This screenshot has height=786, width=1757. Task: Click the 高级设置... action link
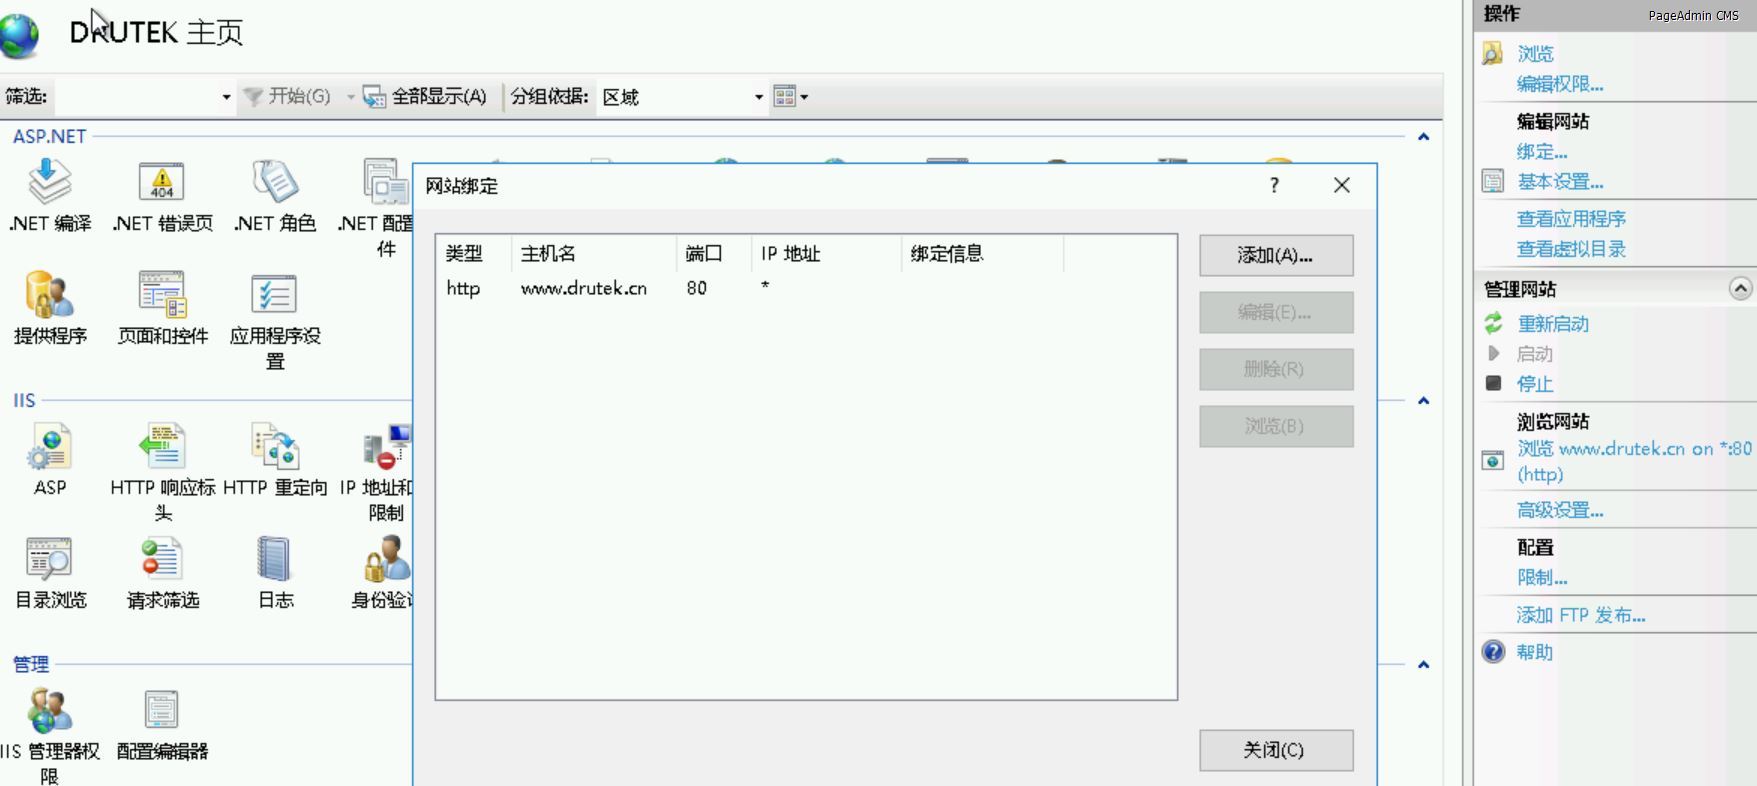(x=1560, y=511)
